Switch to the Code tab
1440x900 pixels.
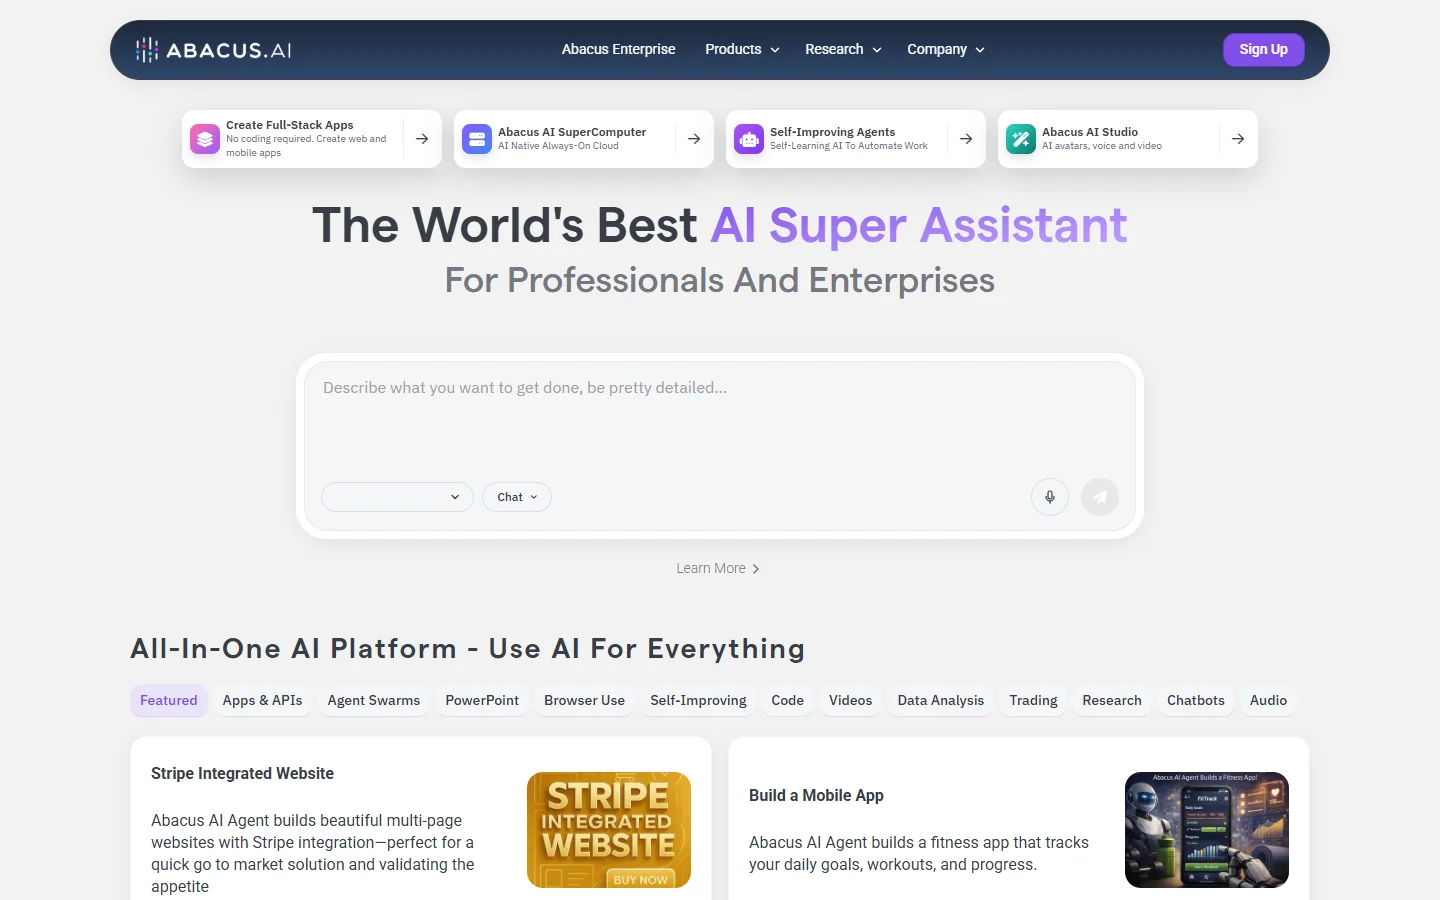point(788,701)
